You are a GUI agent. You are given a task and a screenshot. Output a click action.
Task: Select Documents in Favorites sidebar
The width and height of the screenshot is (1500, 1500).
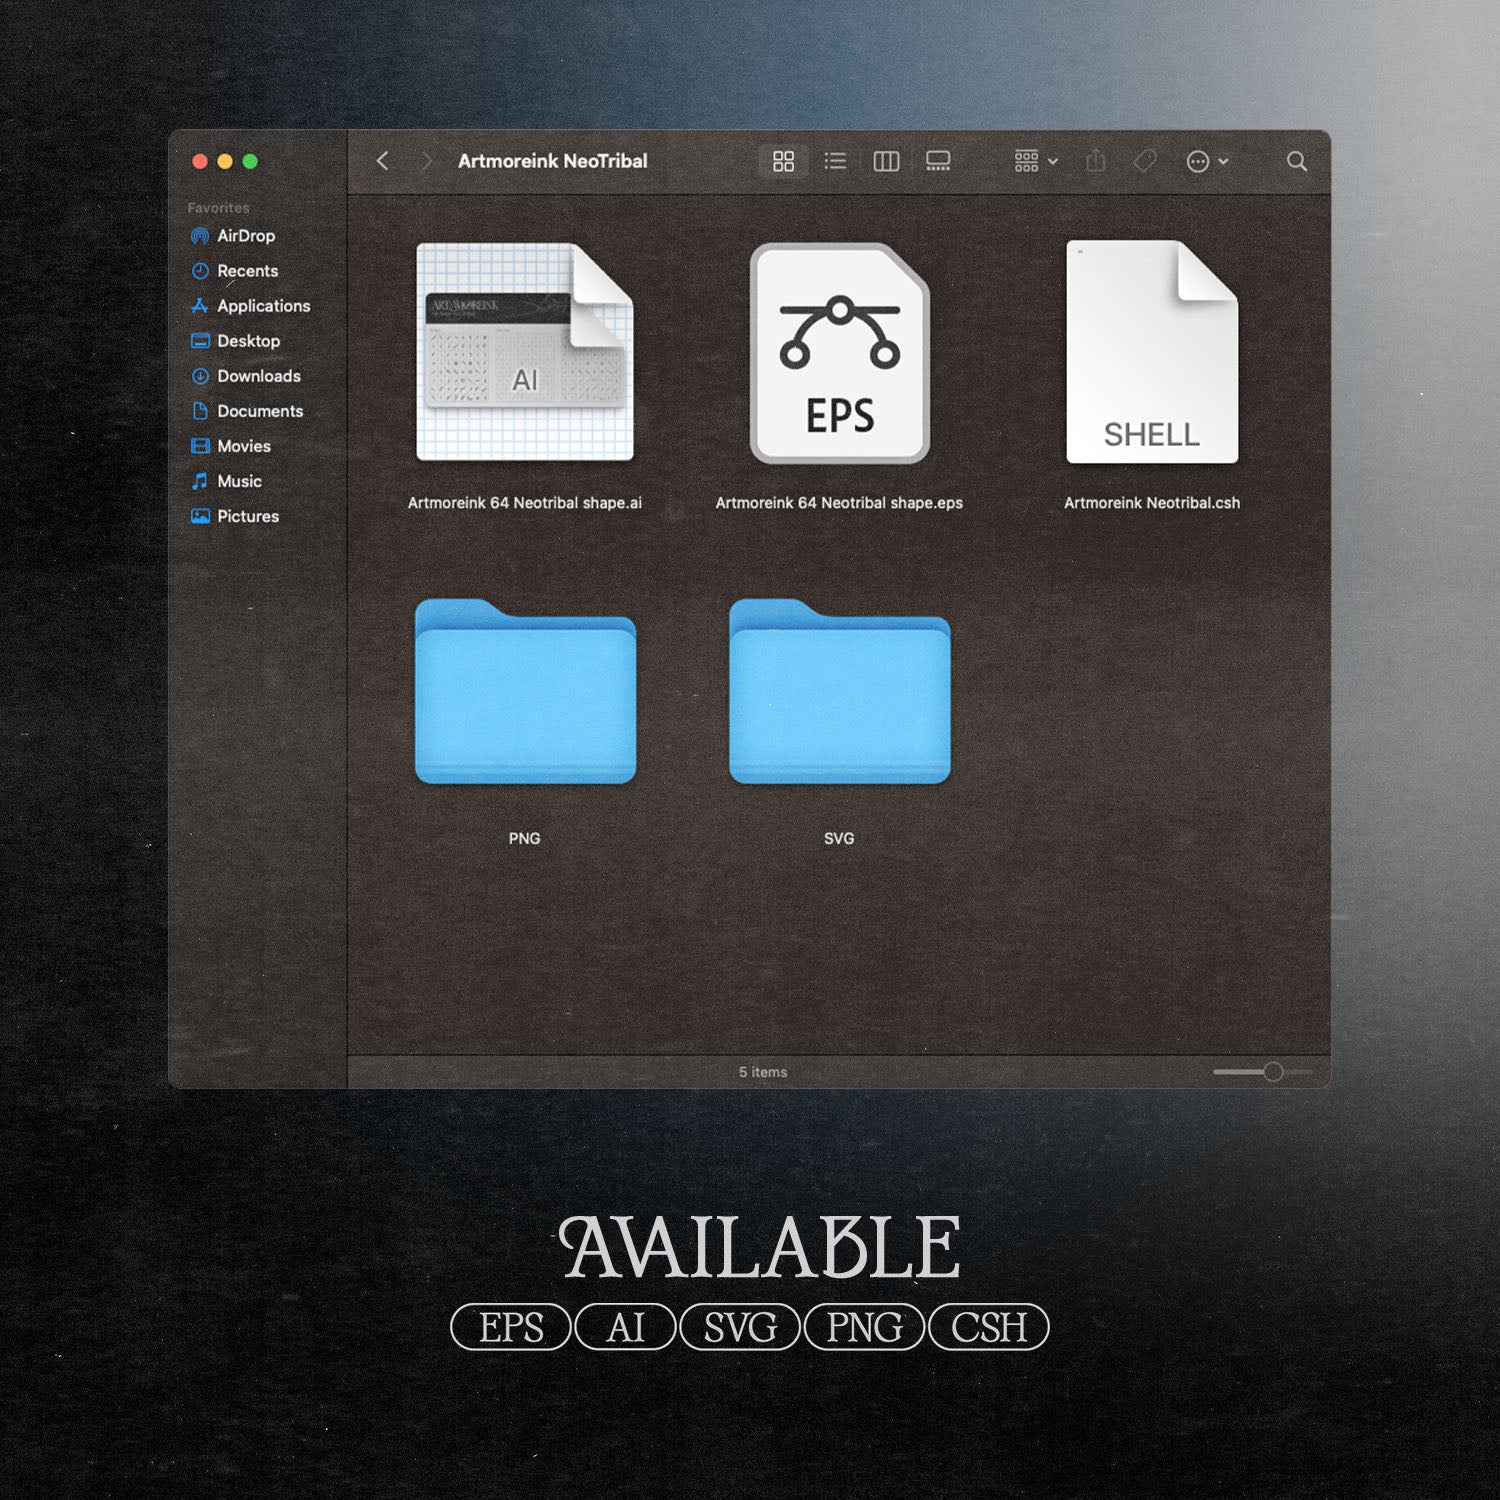(x=259, y=411)
